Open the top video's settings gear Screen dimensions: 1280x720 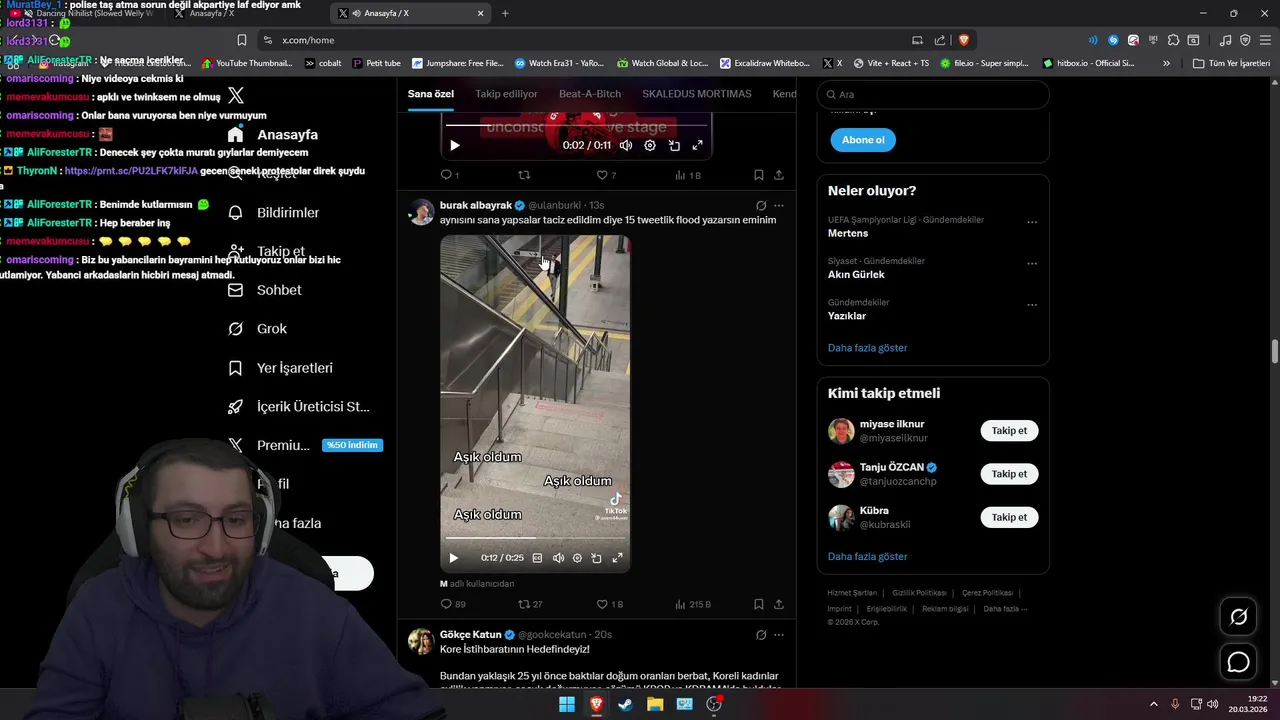650,145
